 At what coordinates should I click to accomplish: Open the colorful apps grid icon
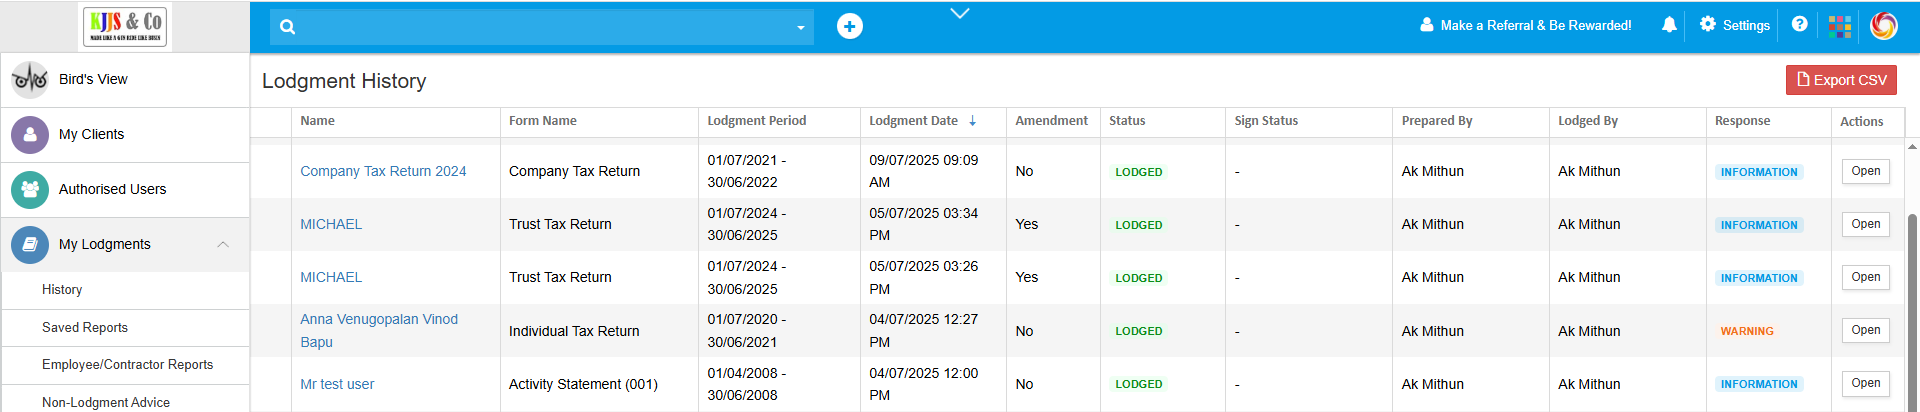pos(1839,26)
